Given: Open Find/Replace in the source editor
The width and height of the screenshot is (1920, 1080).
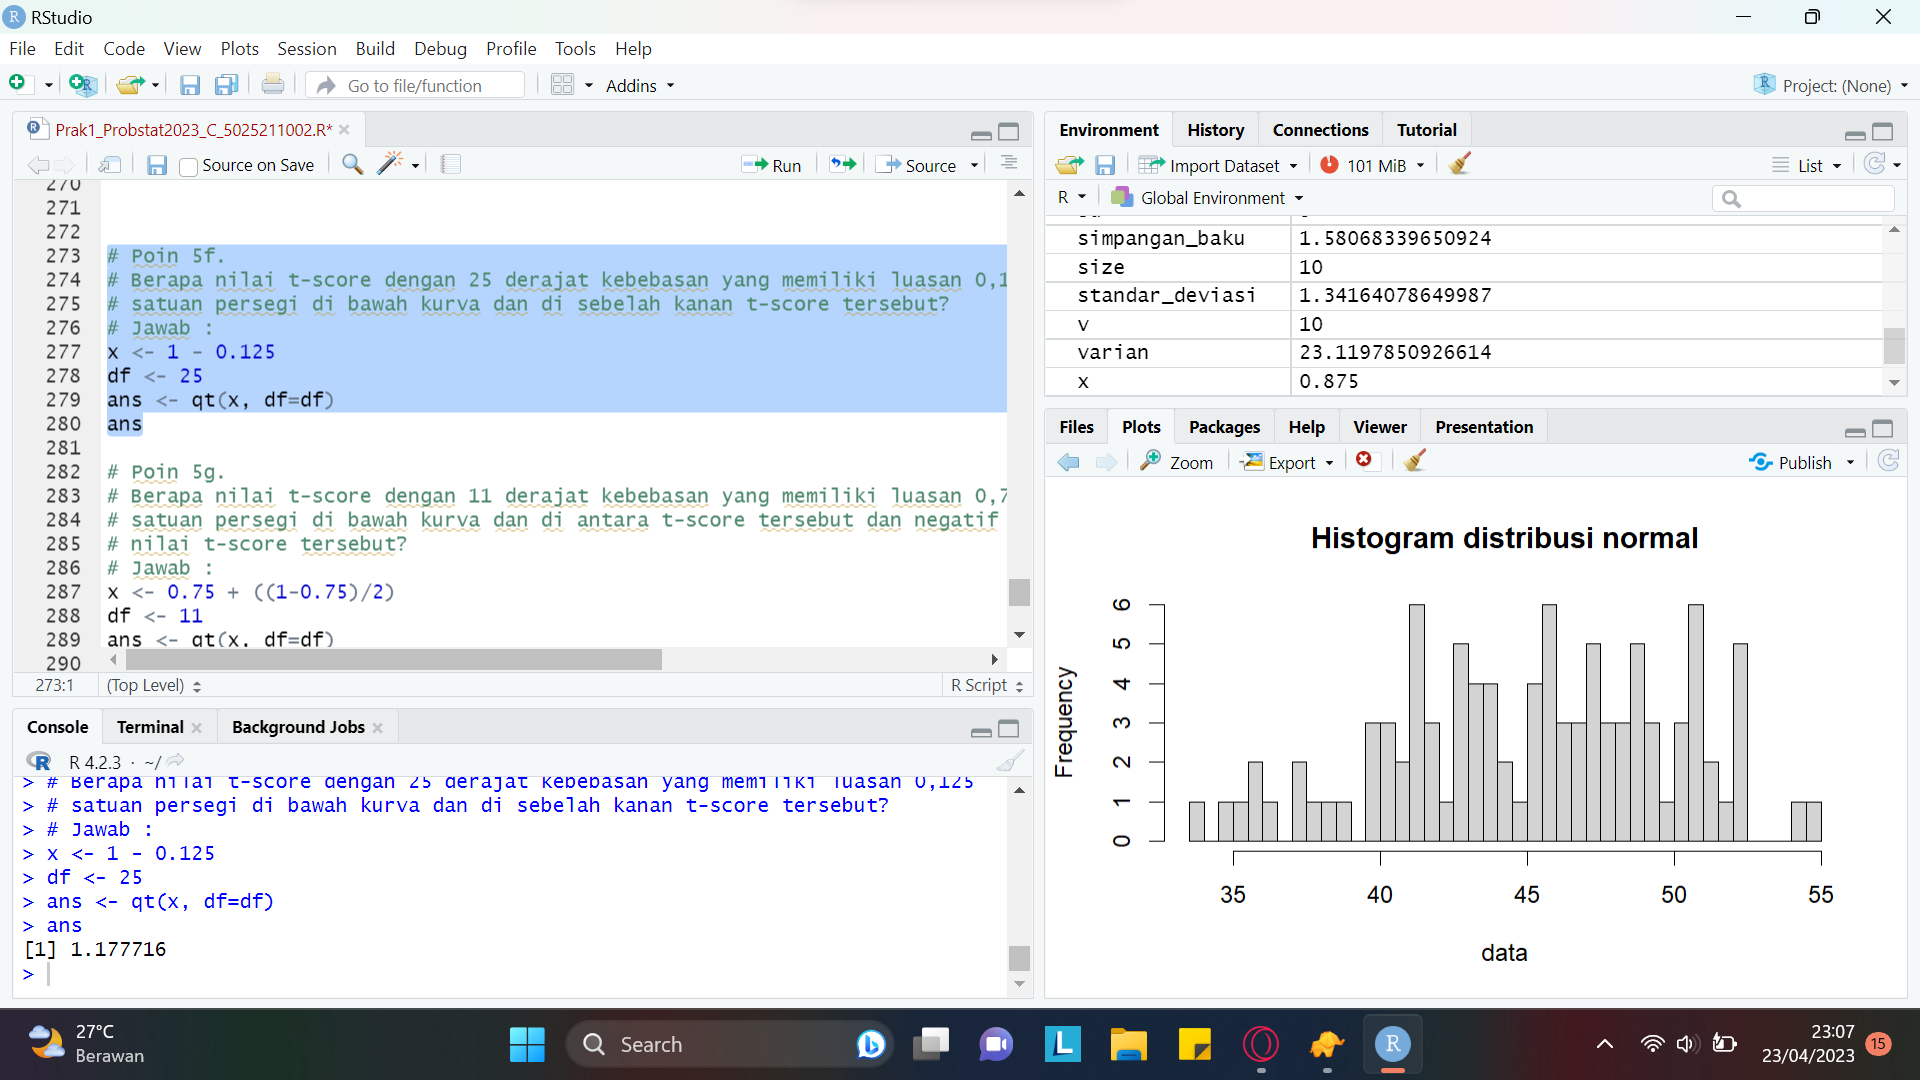Looking at the screenshot, I should coord(352,164).
